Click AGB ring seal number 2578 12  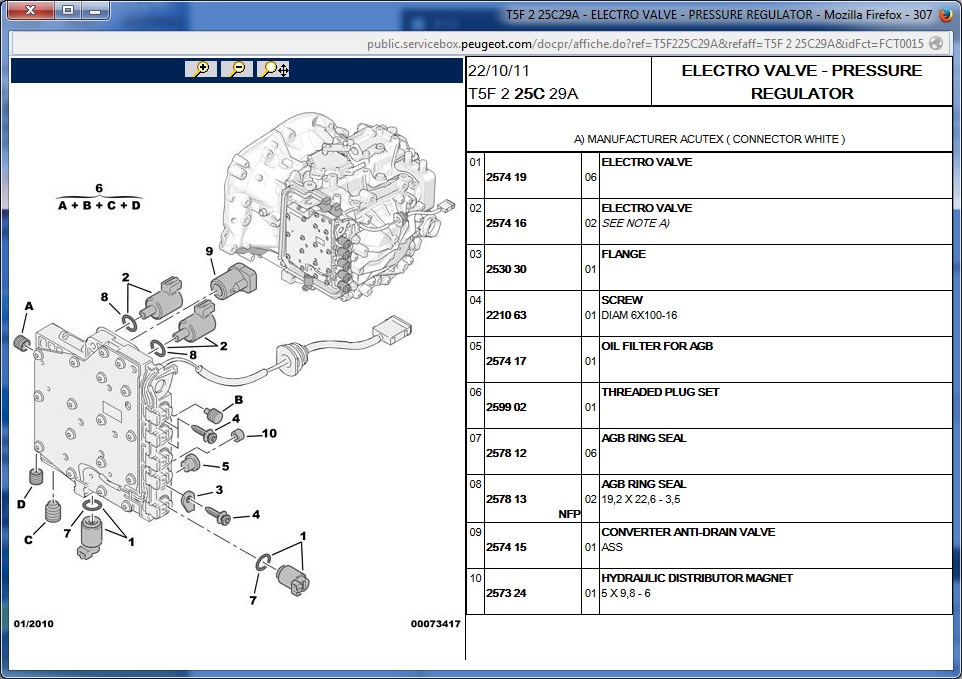(506, 453)
